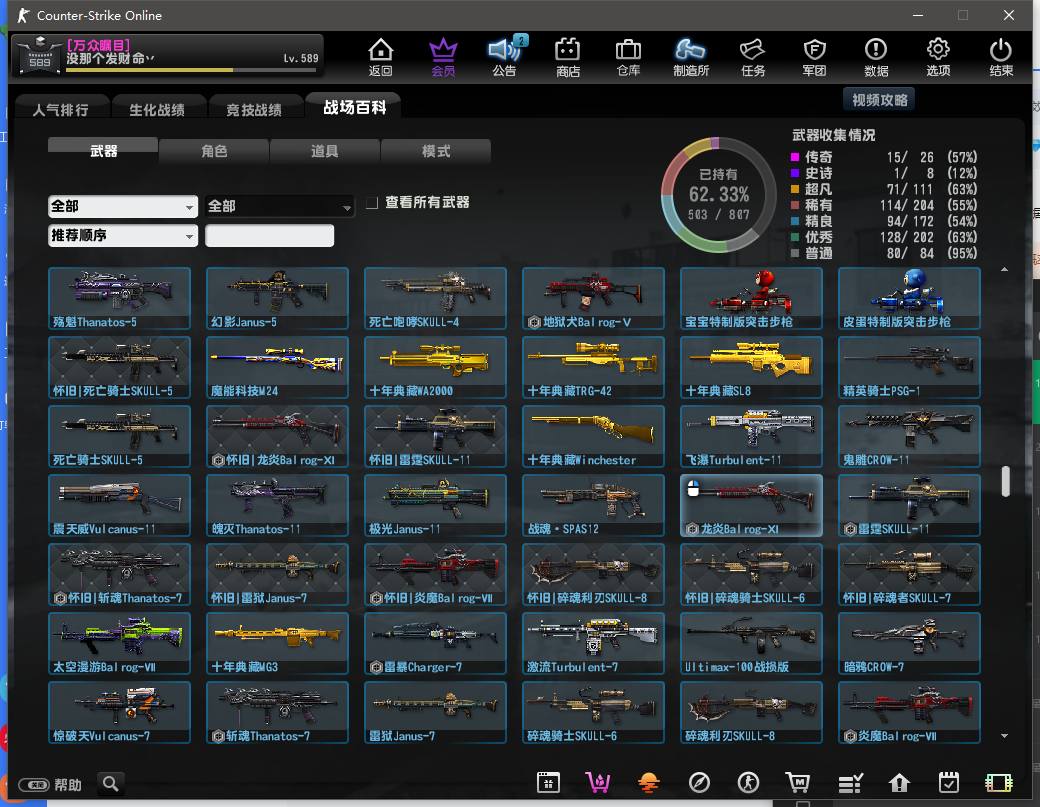Image resolution: width=1040 pixels, height=807 pixels.
Task: Click the magnifier search icon in bottom bar
Action: tap(111, 784)
